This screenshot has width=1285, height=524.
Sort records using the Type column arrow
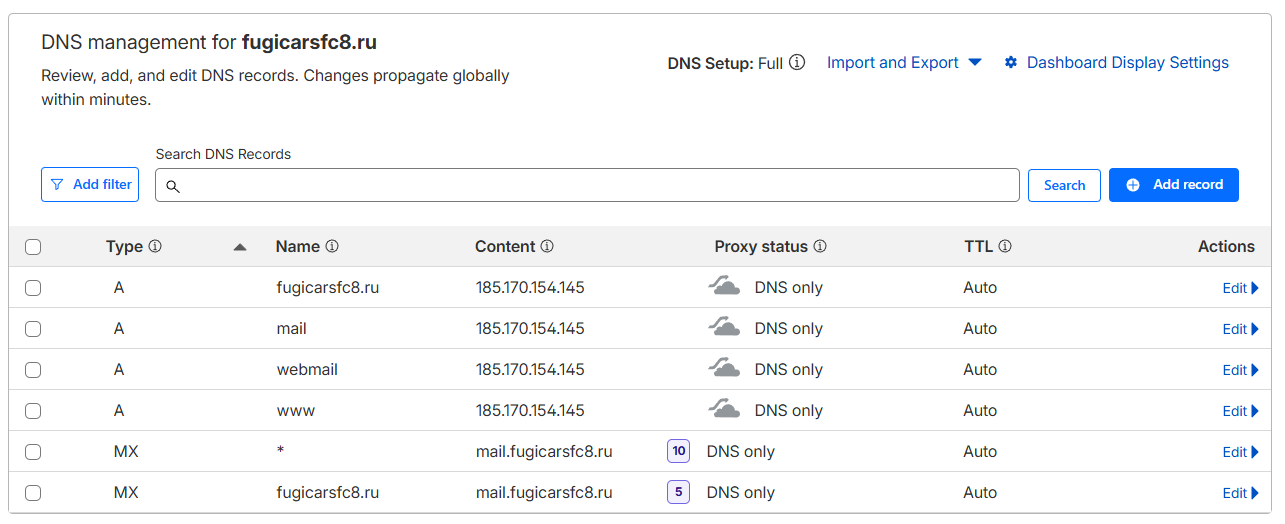[239, 247]
